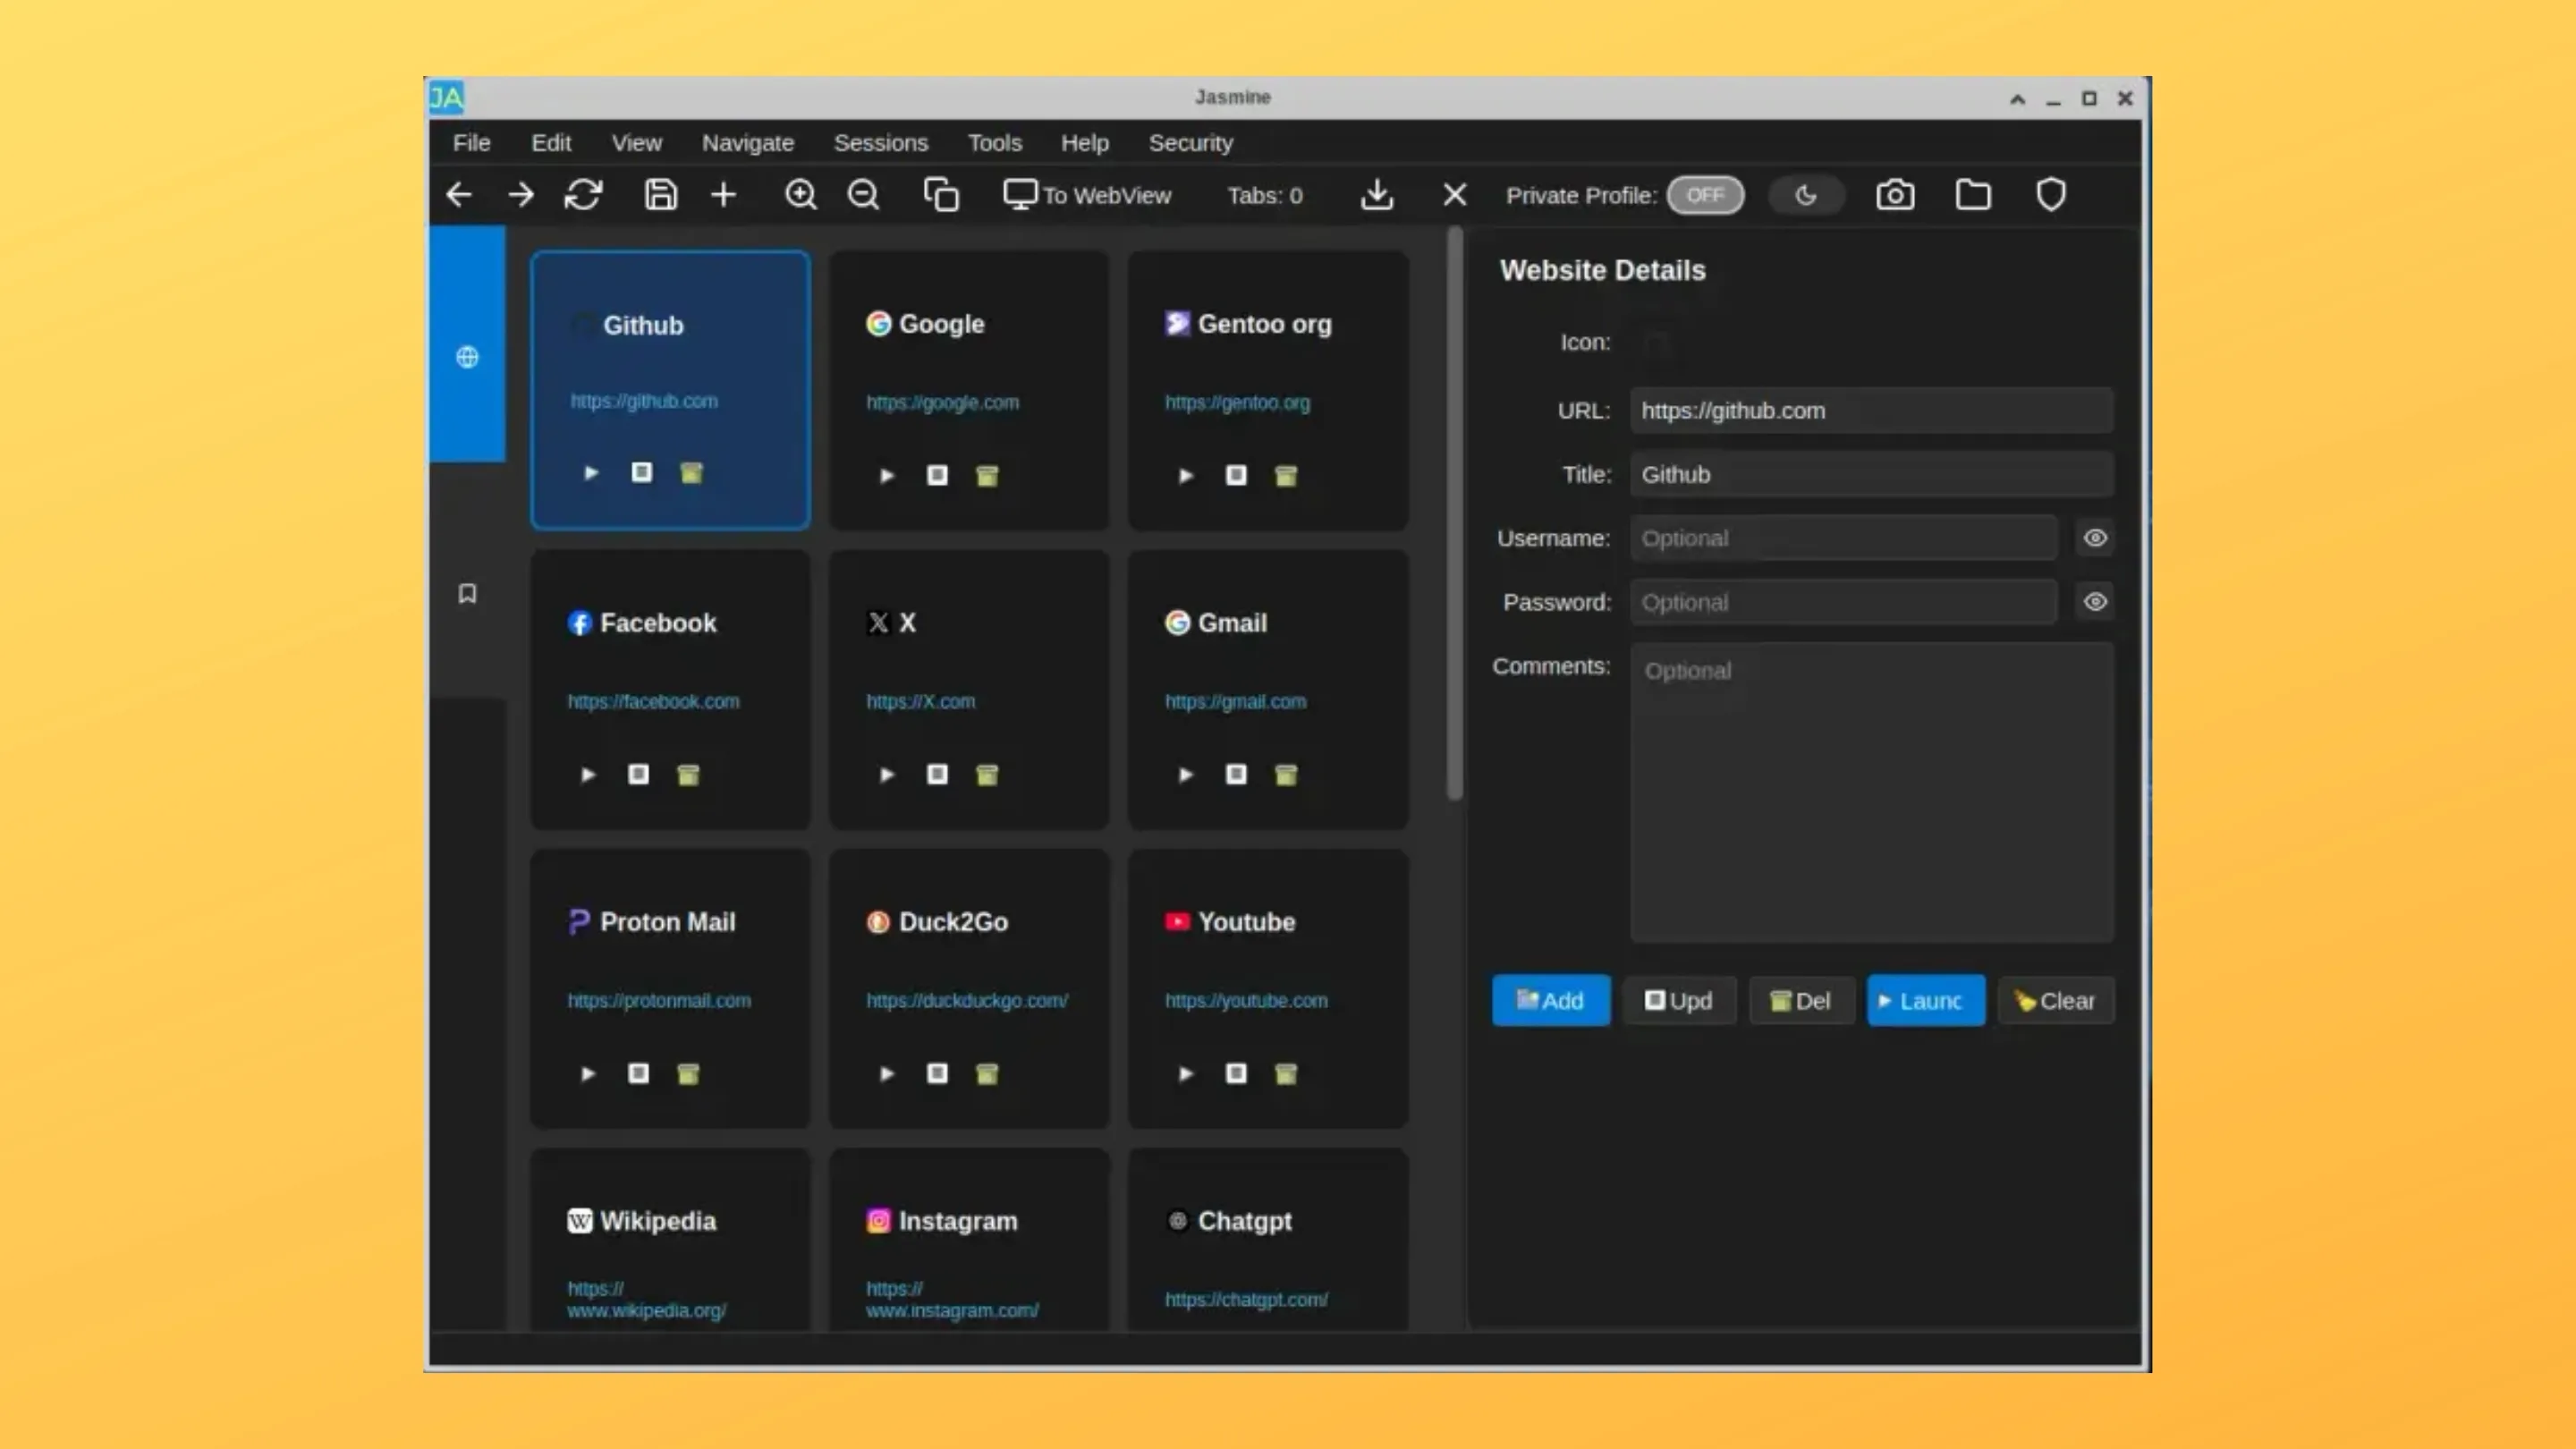Select the Instagram card
The width and height of the screenshot is (2576, 1449).
(969, 1240)
